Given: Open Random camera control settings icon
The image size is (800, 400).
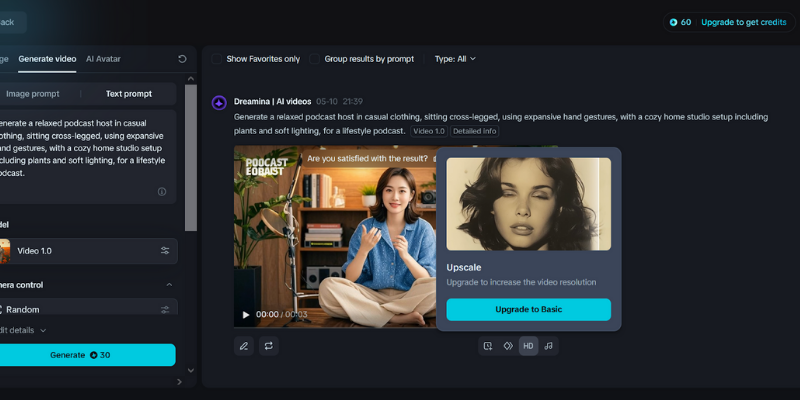Looking at the screenshot, I should point(165,310).
